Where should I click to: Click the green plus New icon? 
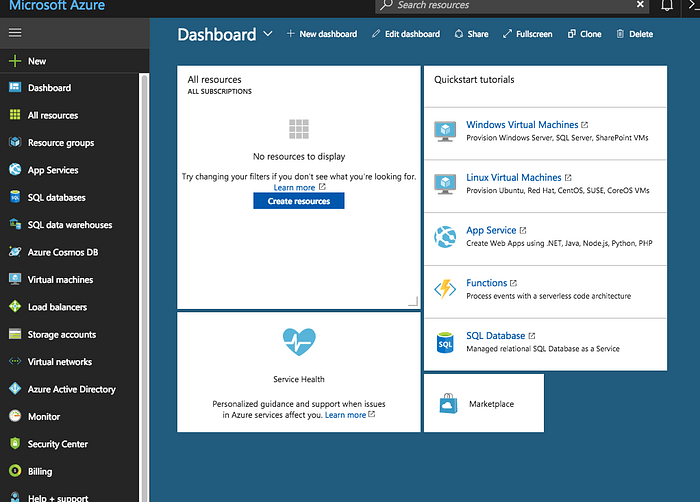pyautogui.click(x=15, y=61)
